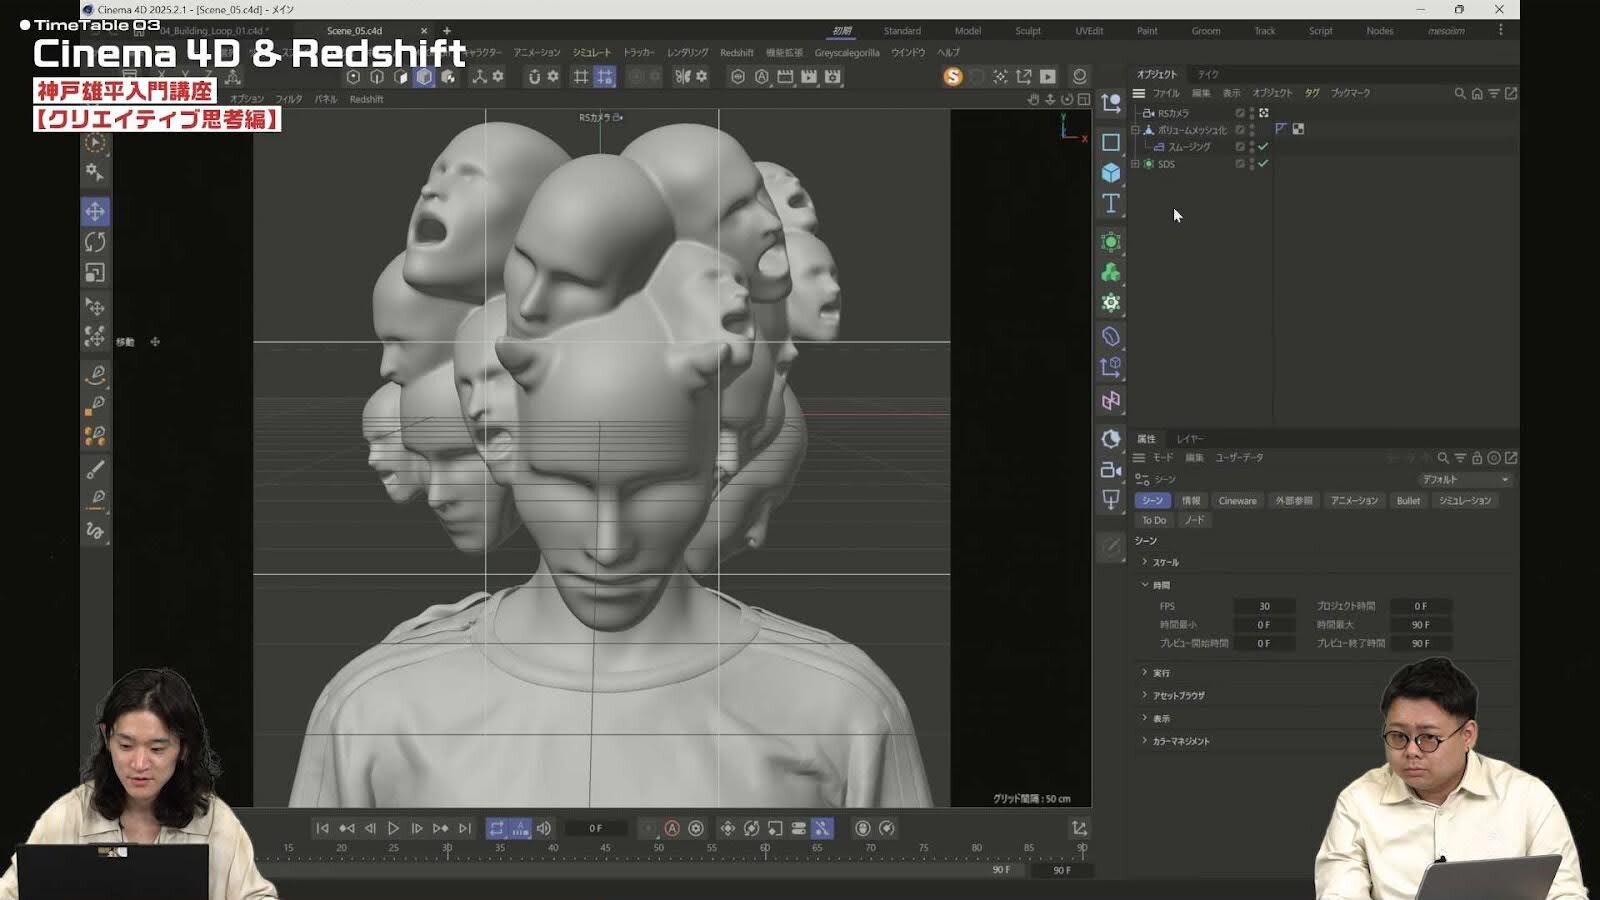The width and height of the screenshot is (1600, 900).
Task: Click the Cube primitive icon
Action: (1110, 173)
